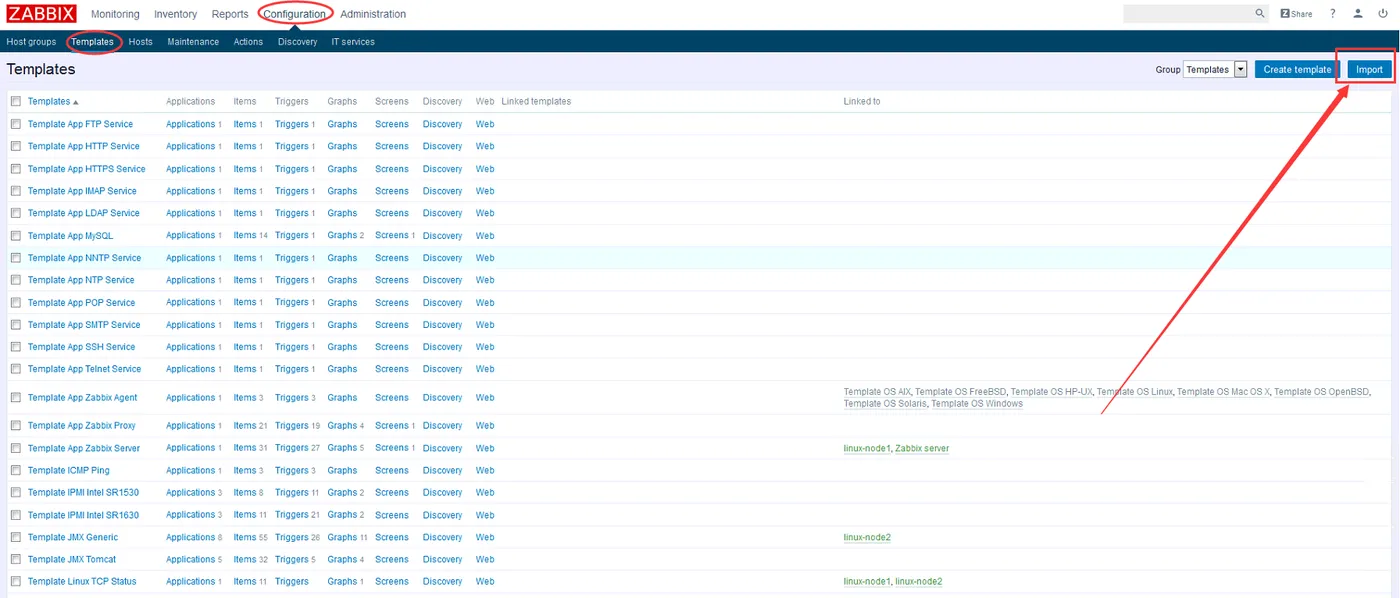Open the Configuration menu
1400x598 pixels.
pyautogui.click(x=295, y=14)
